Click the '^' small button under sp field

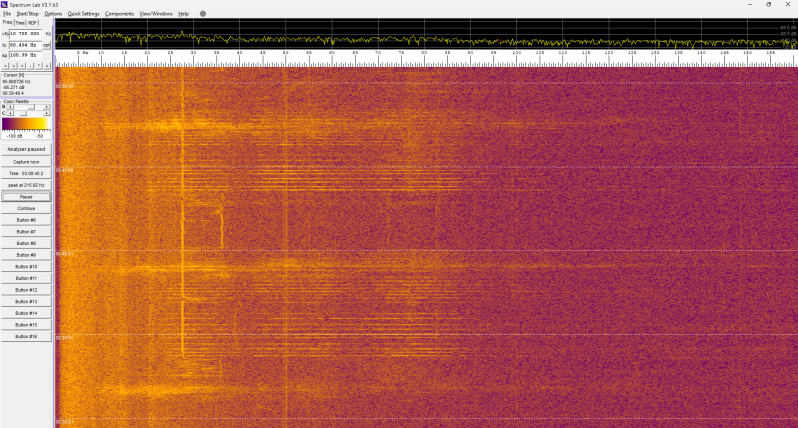pyautogui.click(x=39, y=66)
